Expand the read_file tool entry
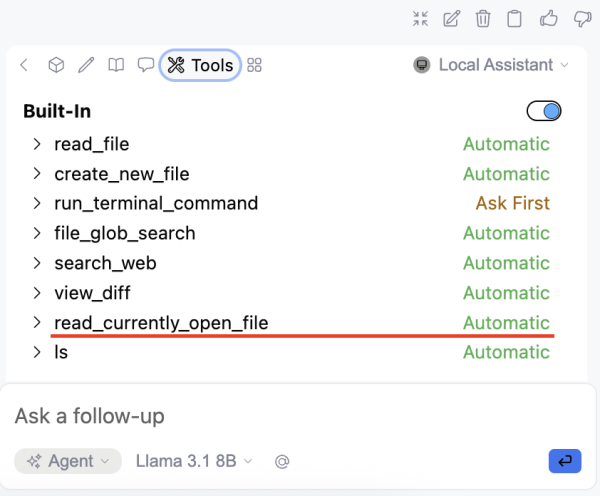Viewport: 600px width, 496px height. [37, 144]
